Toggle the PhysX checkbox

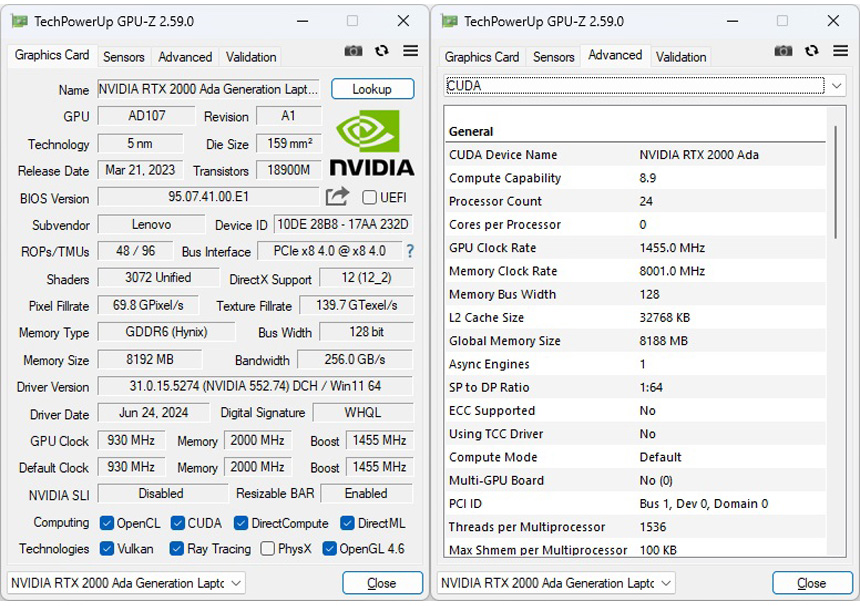[268, 548]
